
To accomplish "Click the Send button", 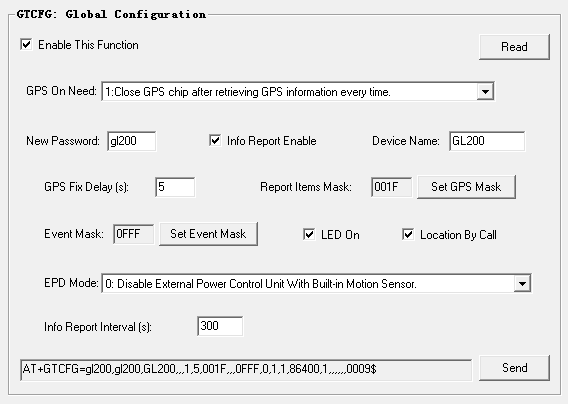I will (x=514, y=368).
